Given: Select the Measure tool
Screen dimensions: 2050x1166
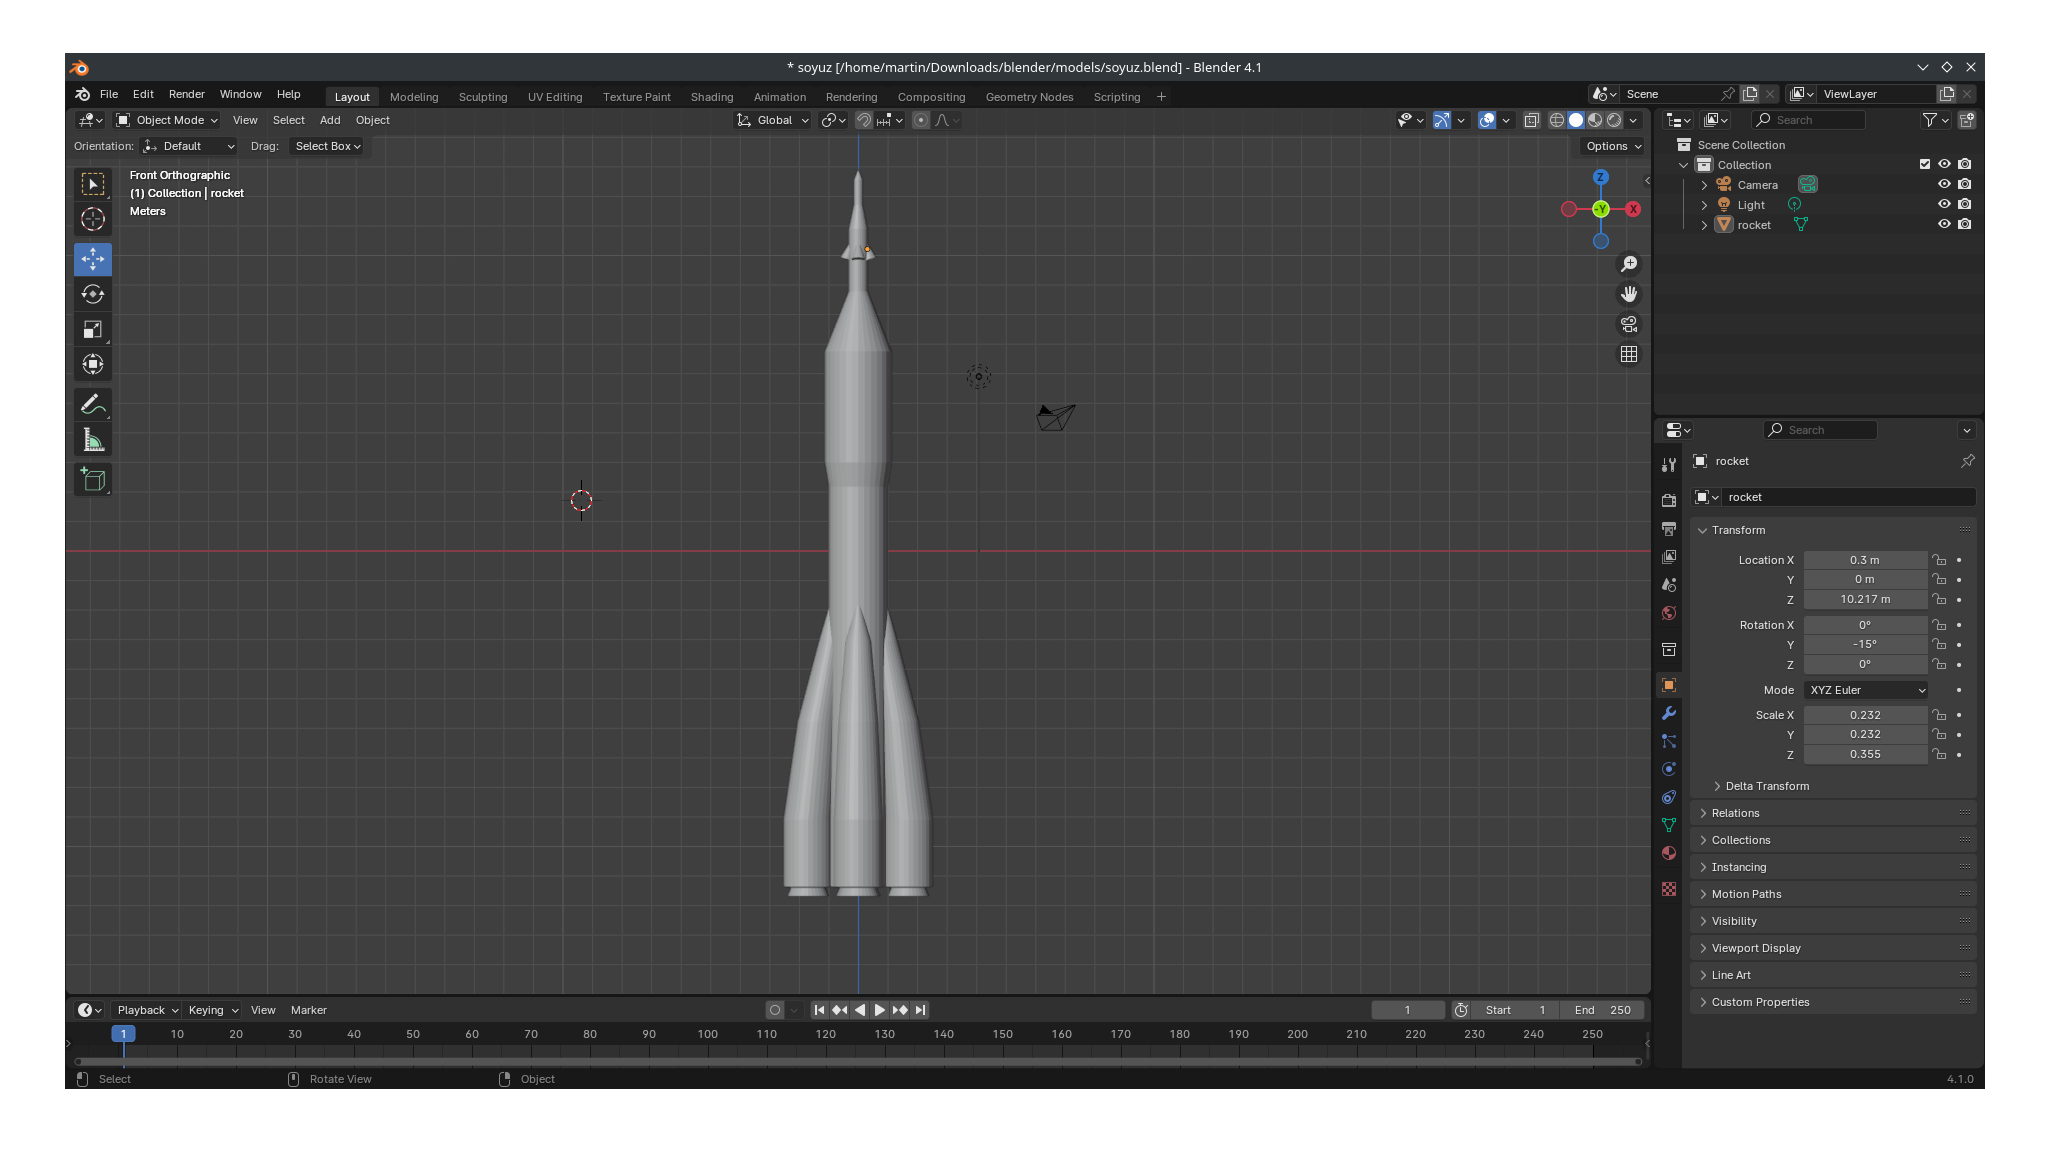Looking at the screenshot, I should [93, 440].
